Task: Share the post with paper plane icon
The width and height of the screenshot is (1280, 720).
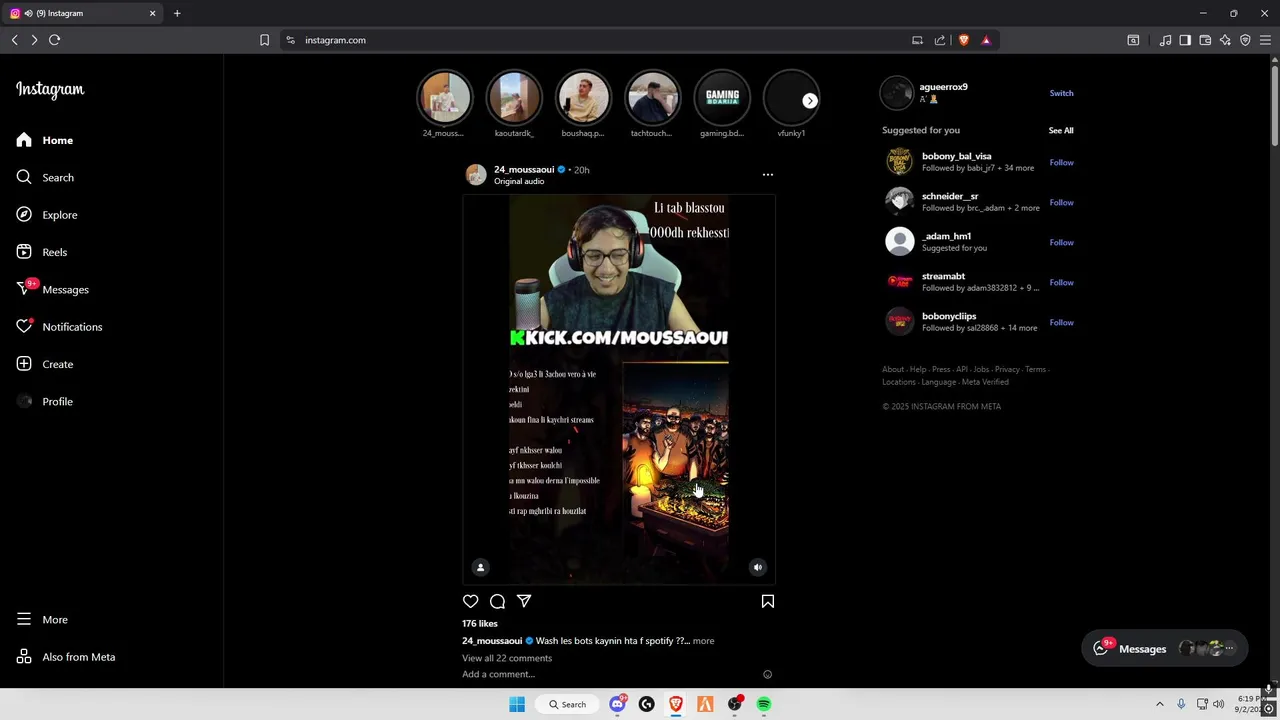Action: (524, 601)
